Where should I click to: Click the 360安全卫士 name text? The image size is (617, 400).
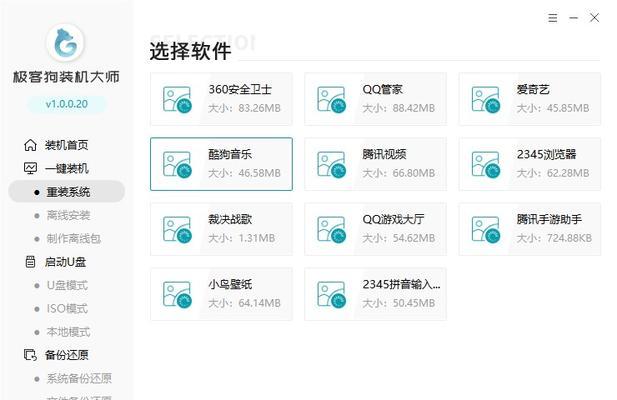[240, 89]
